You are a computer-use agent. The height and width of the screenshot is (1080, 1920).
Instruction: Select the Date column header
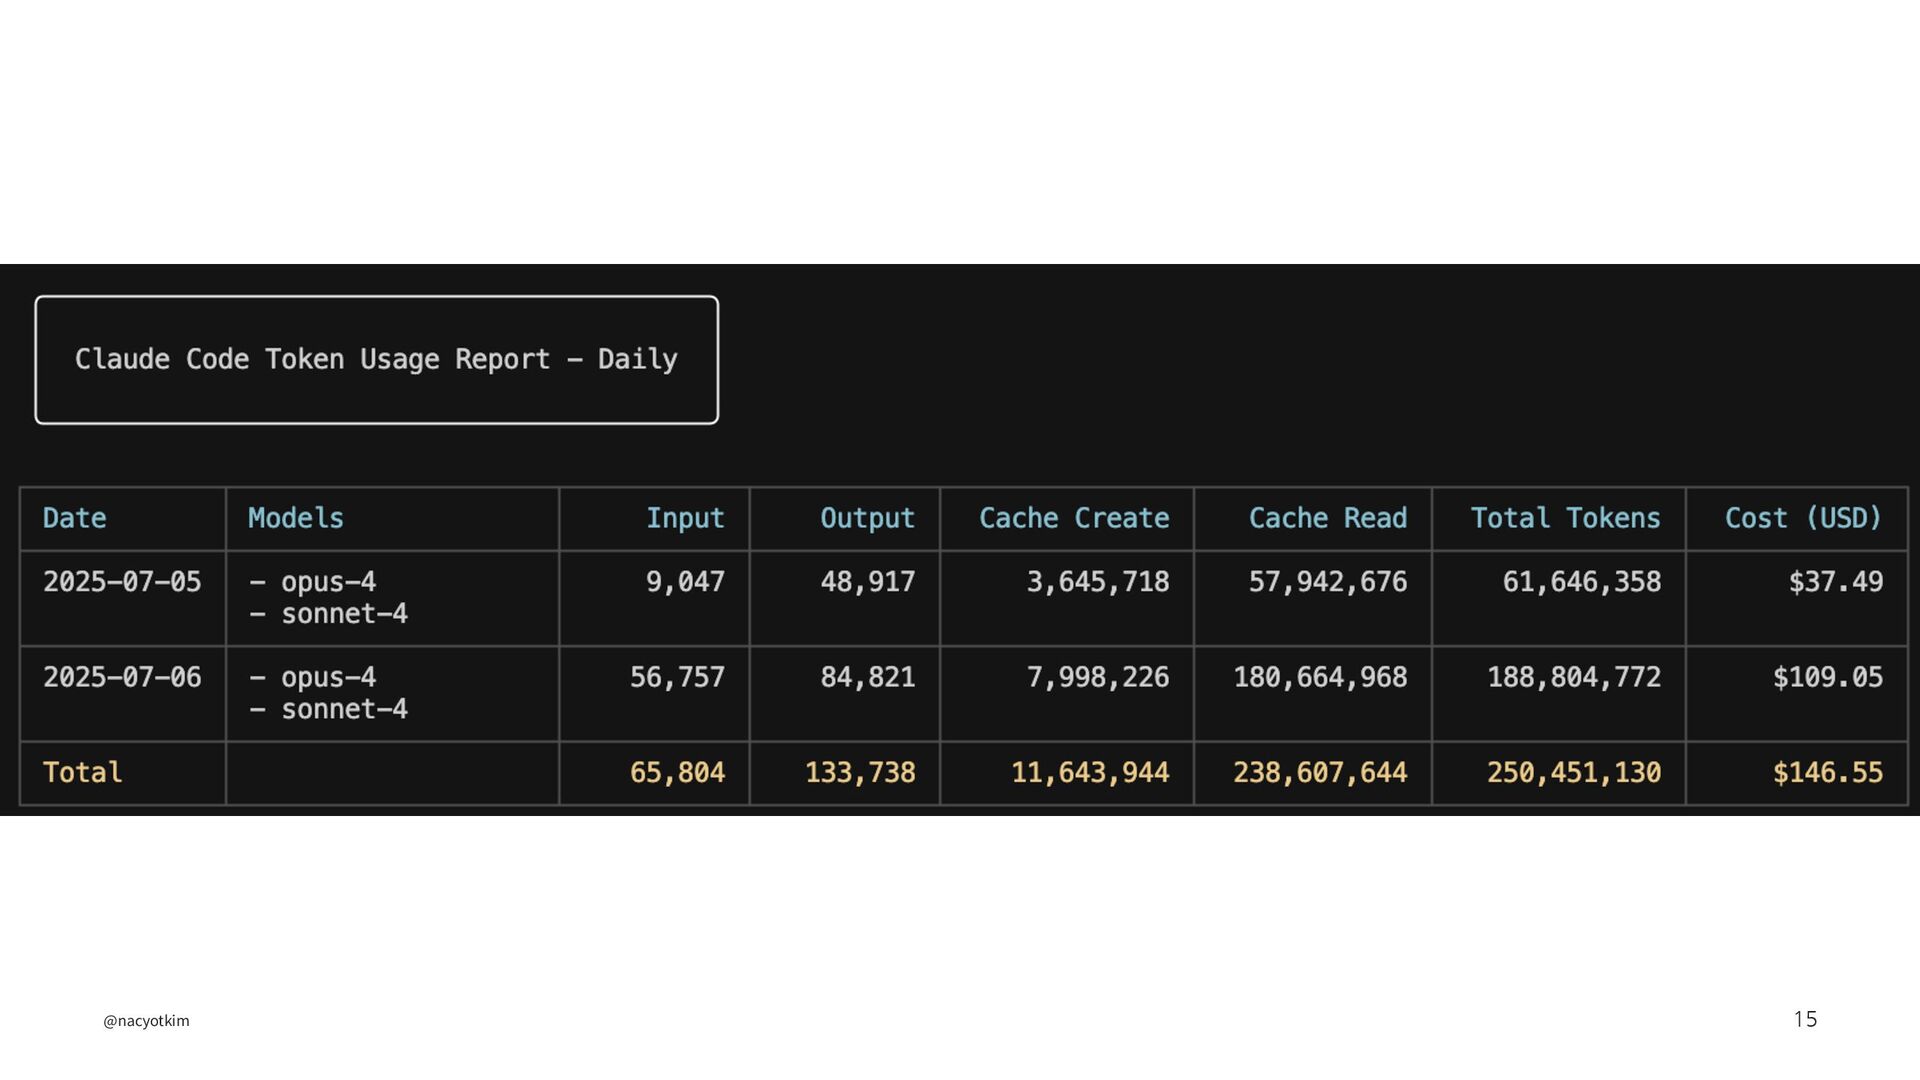[74, 518]
